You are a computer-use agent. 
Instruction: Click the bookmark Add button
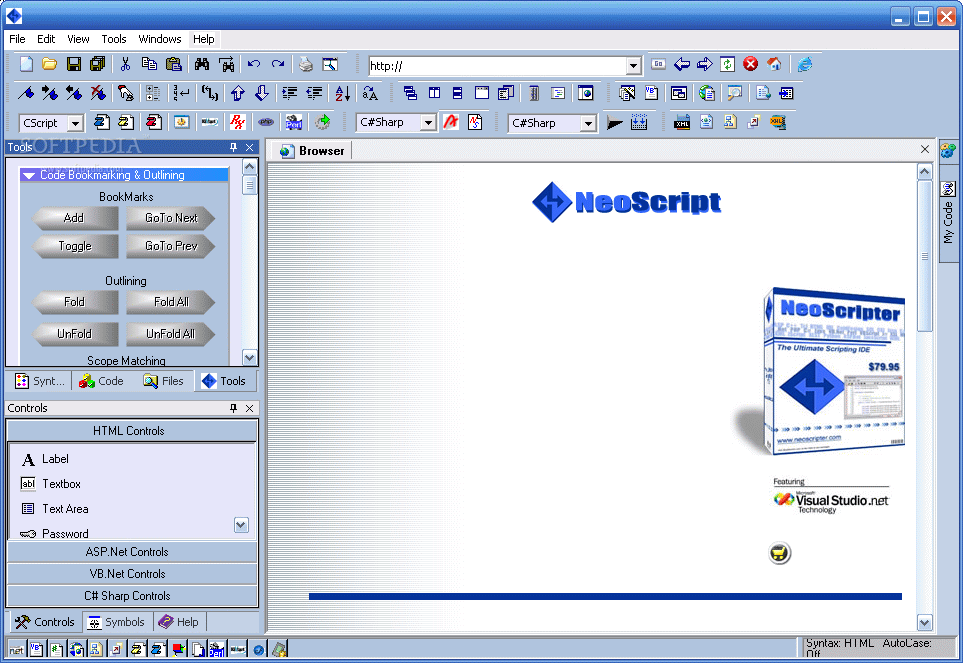pyautogui.click(x=74, y=218)
